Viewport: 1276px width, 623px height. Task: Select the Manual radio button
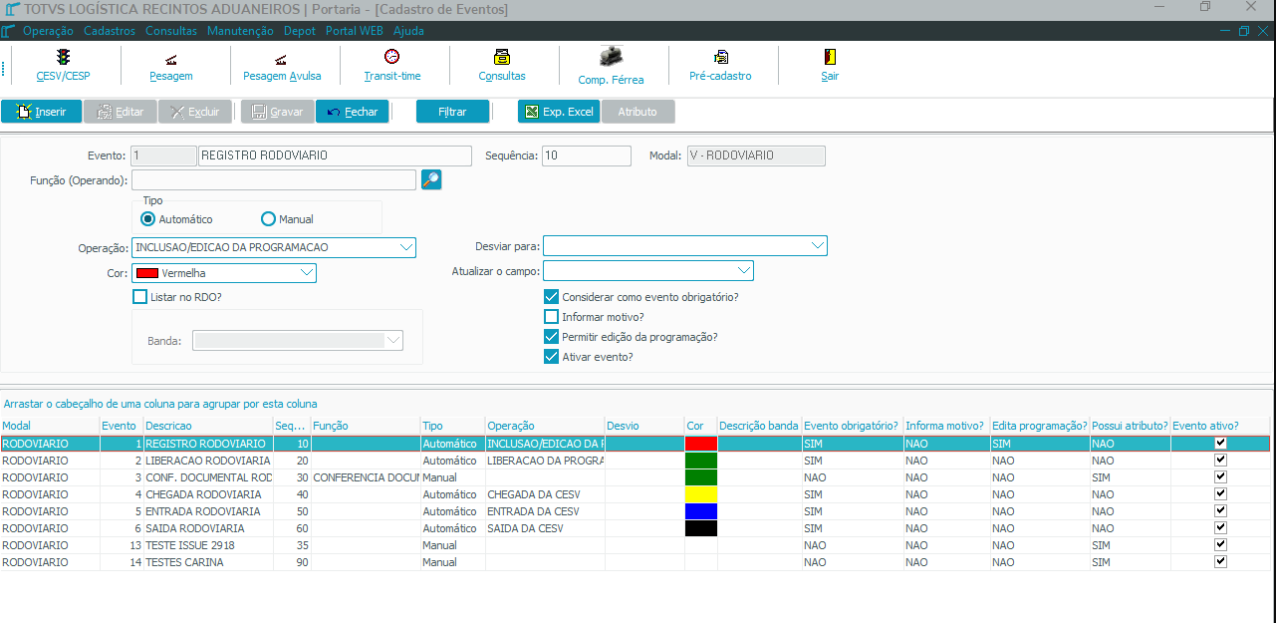[x=268, y=219]
